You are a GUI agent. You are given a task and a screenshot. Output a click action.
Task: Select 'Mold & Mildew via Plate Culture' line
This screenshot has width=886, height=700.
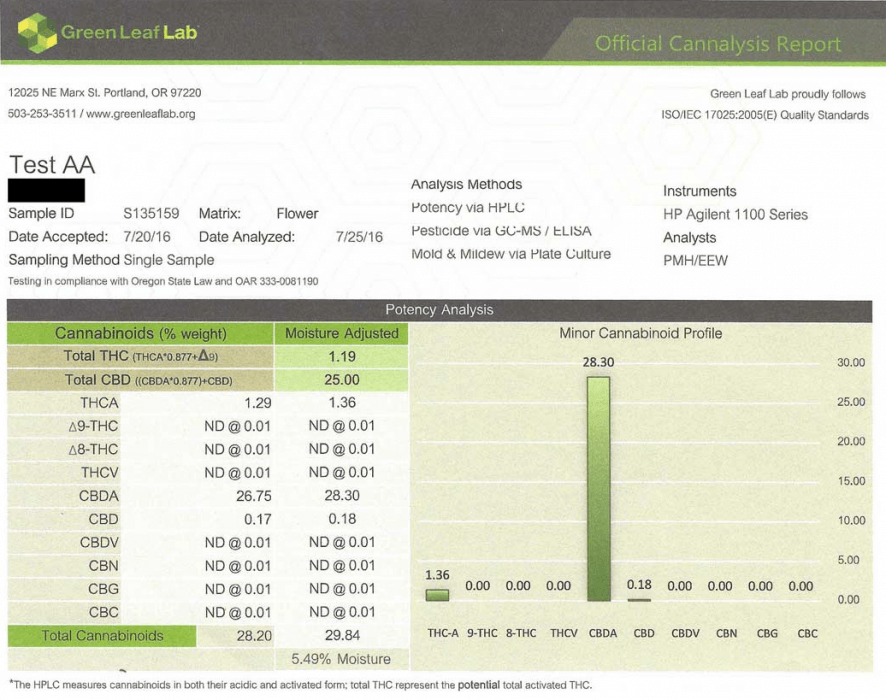[x=511, y=254]
